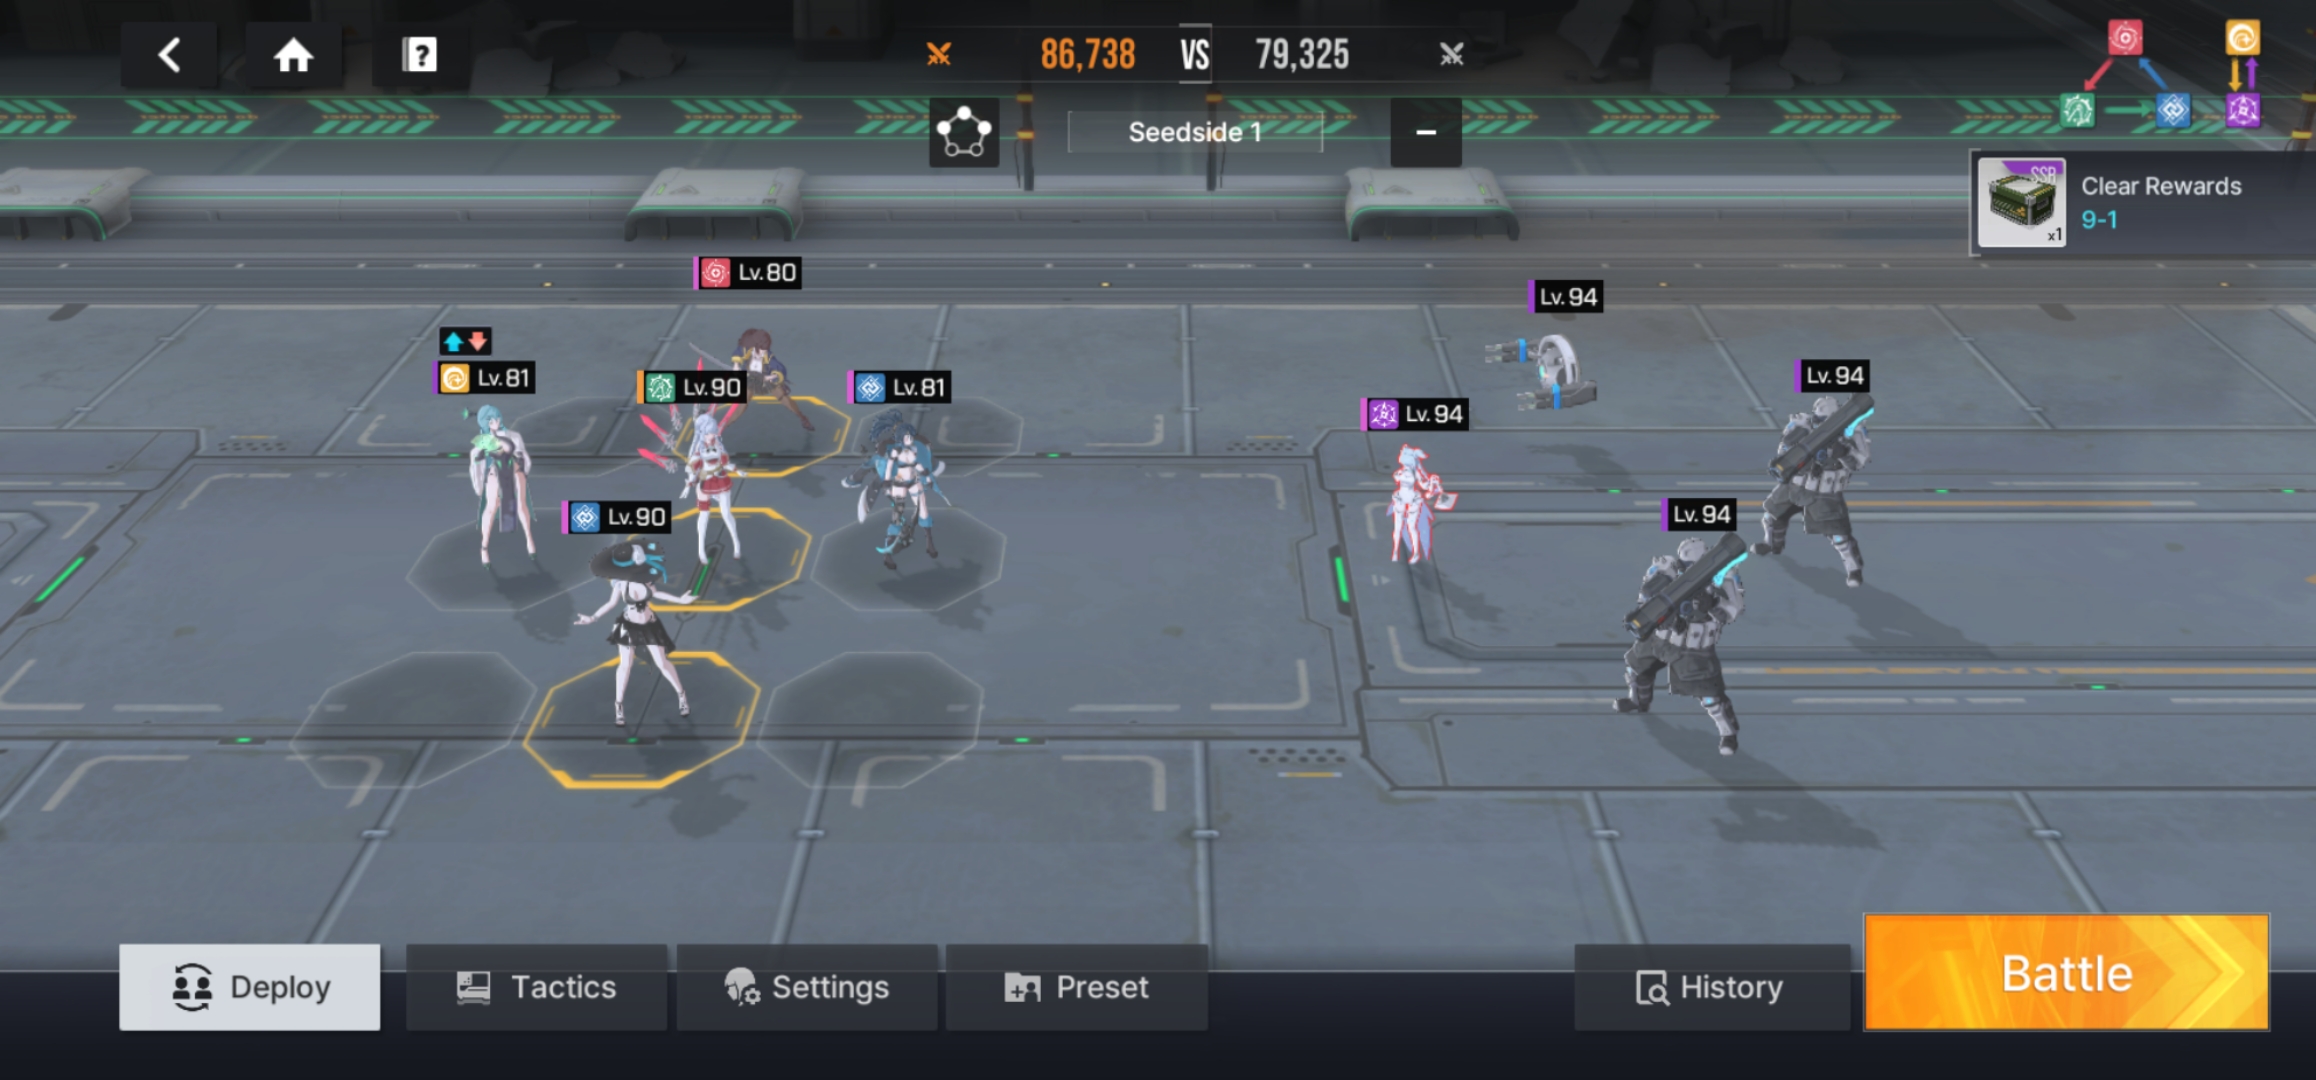The image size is (2316, 1080).
Task: Select the Lv.94 purple enemy unit
Action: click(x=1416, y=500)
